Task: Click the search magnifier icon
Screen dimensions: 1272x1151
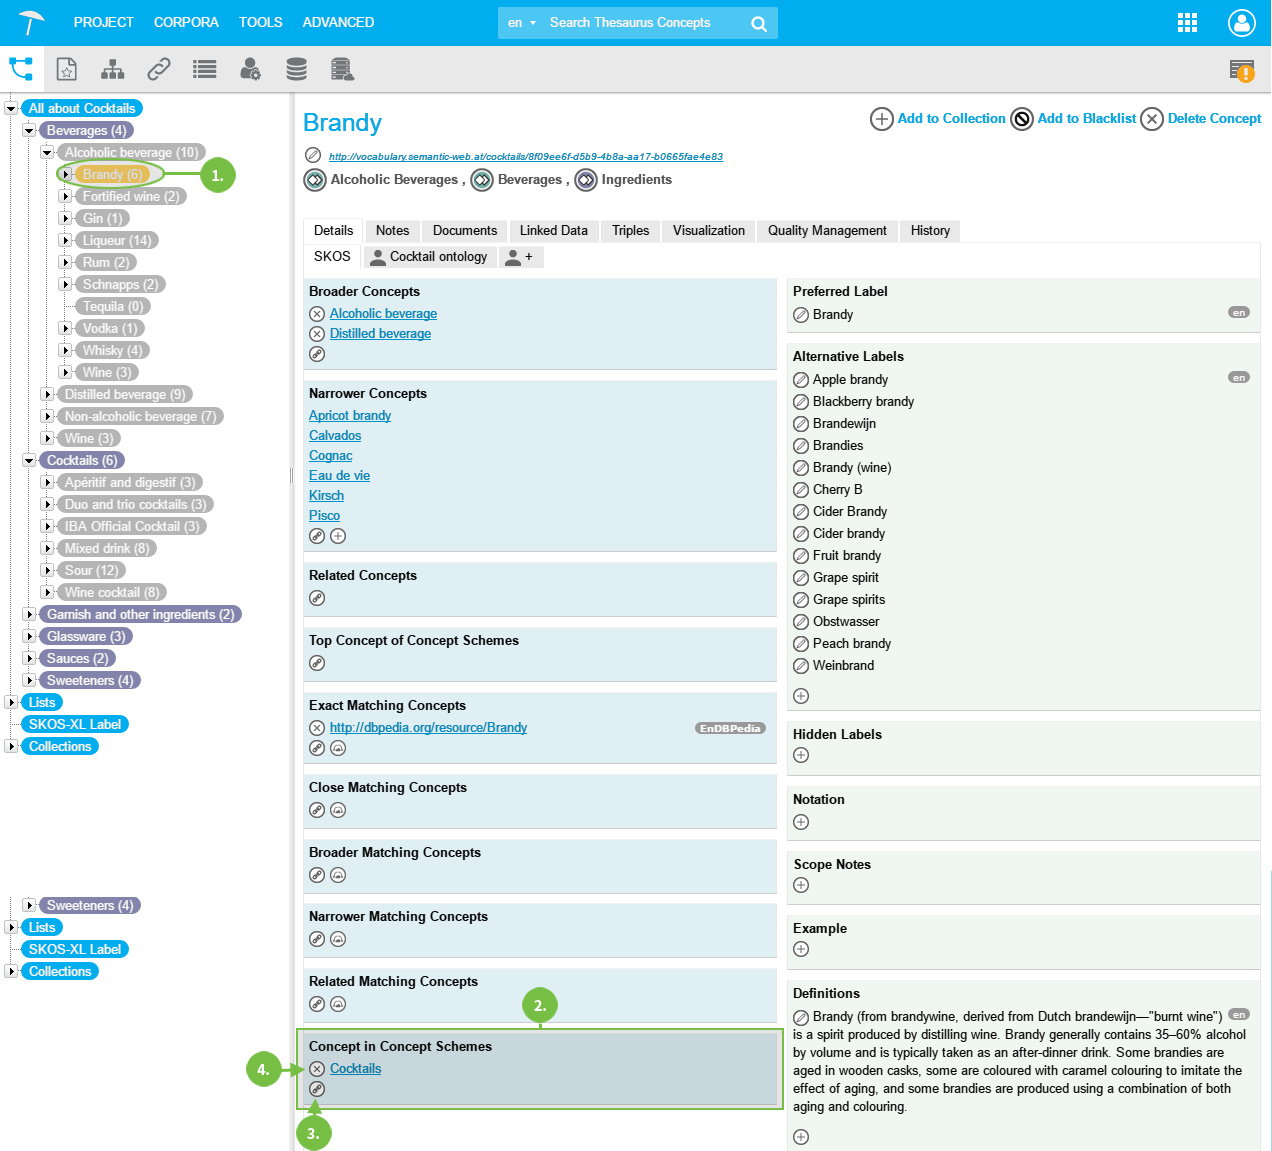Action: click(x=759, y=24)
